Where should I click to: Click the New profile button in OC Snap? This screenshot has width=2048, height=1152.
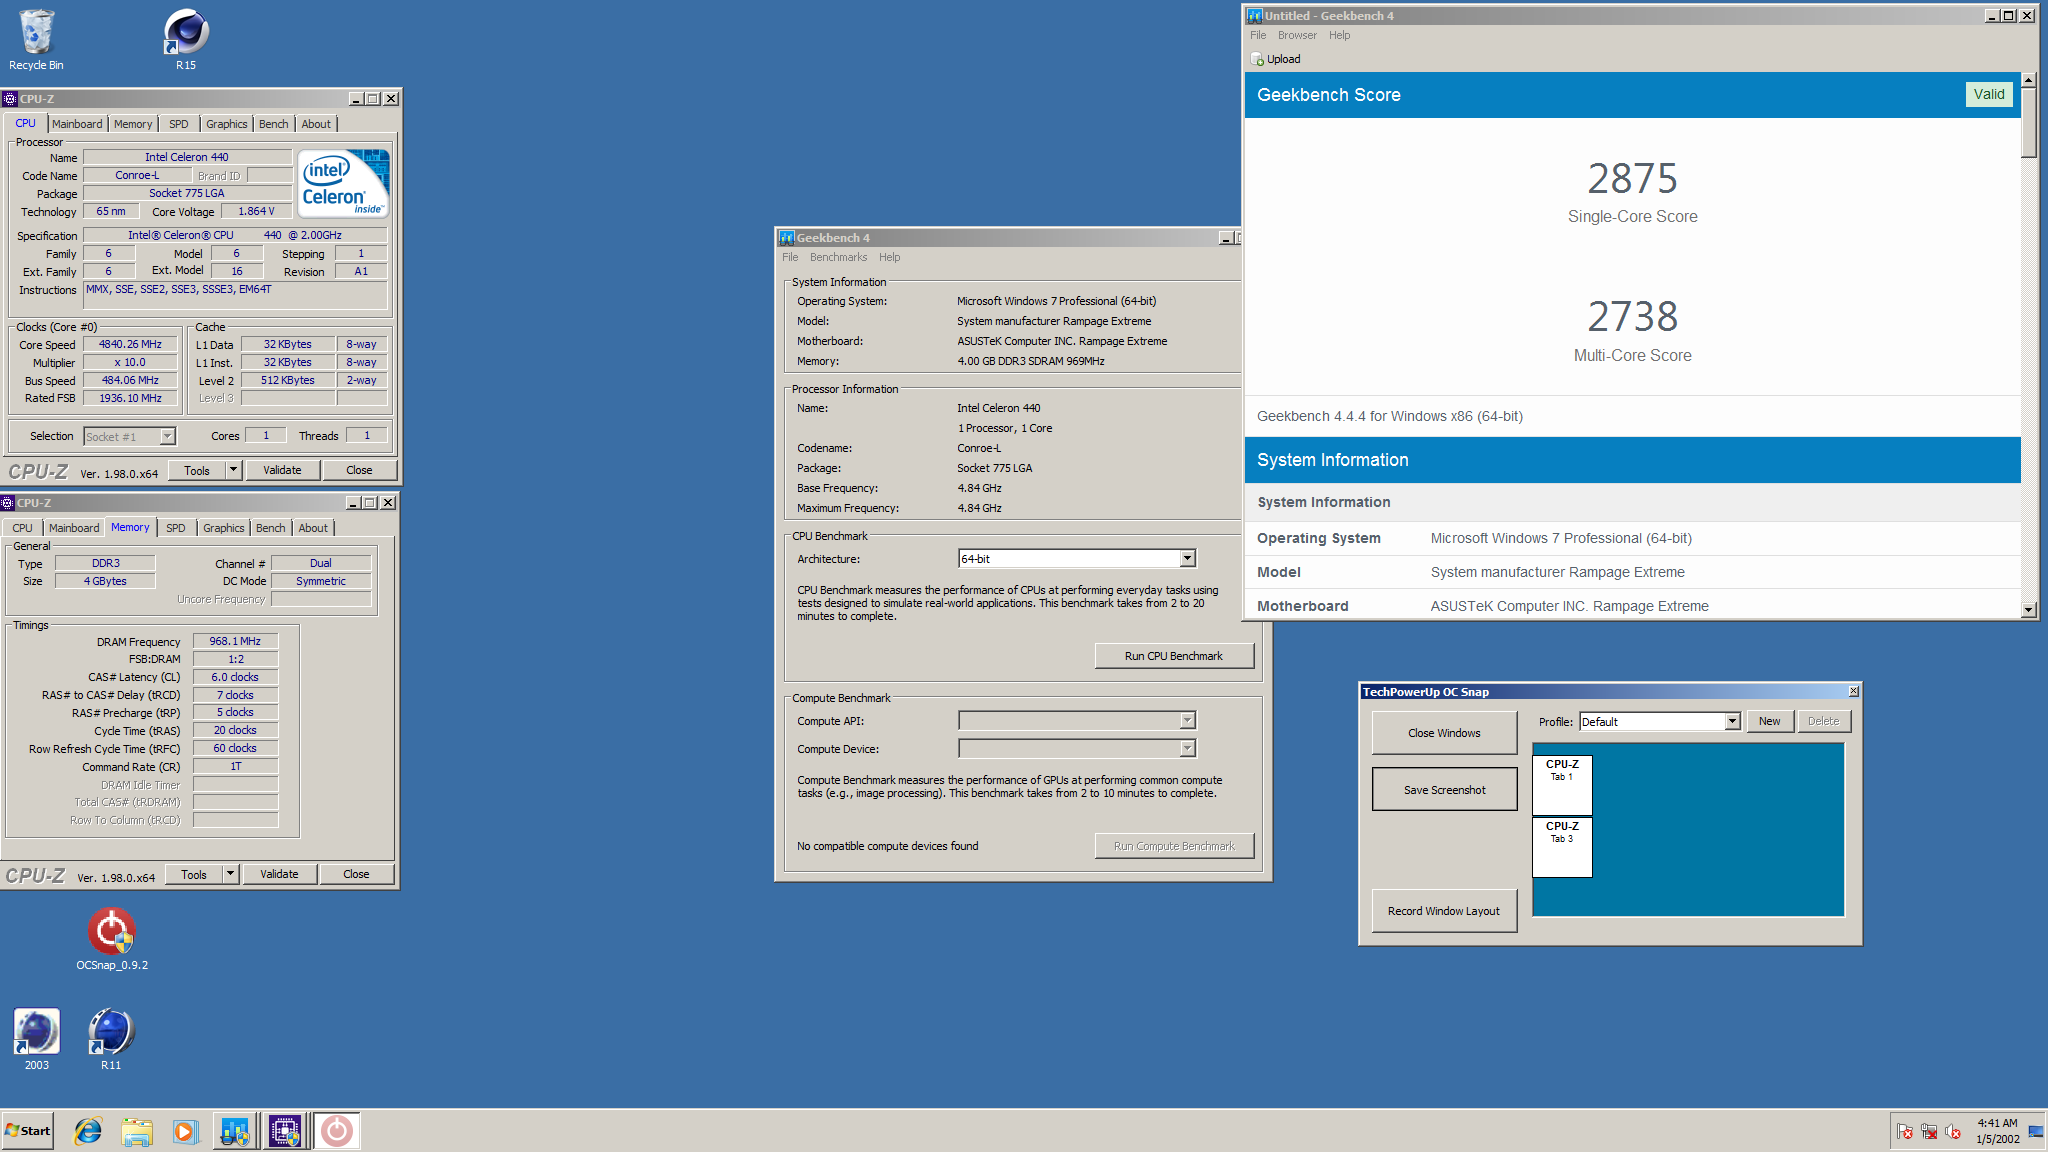coord(1769,721)
